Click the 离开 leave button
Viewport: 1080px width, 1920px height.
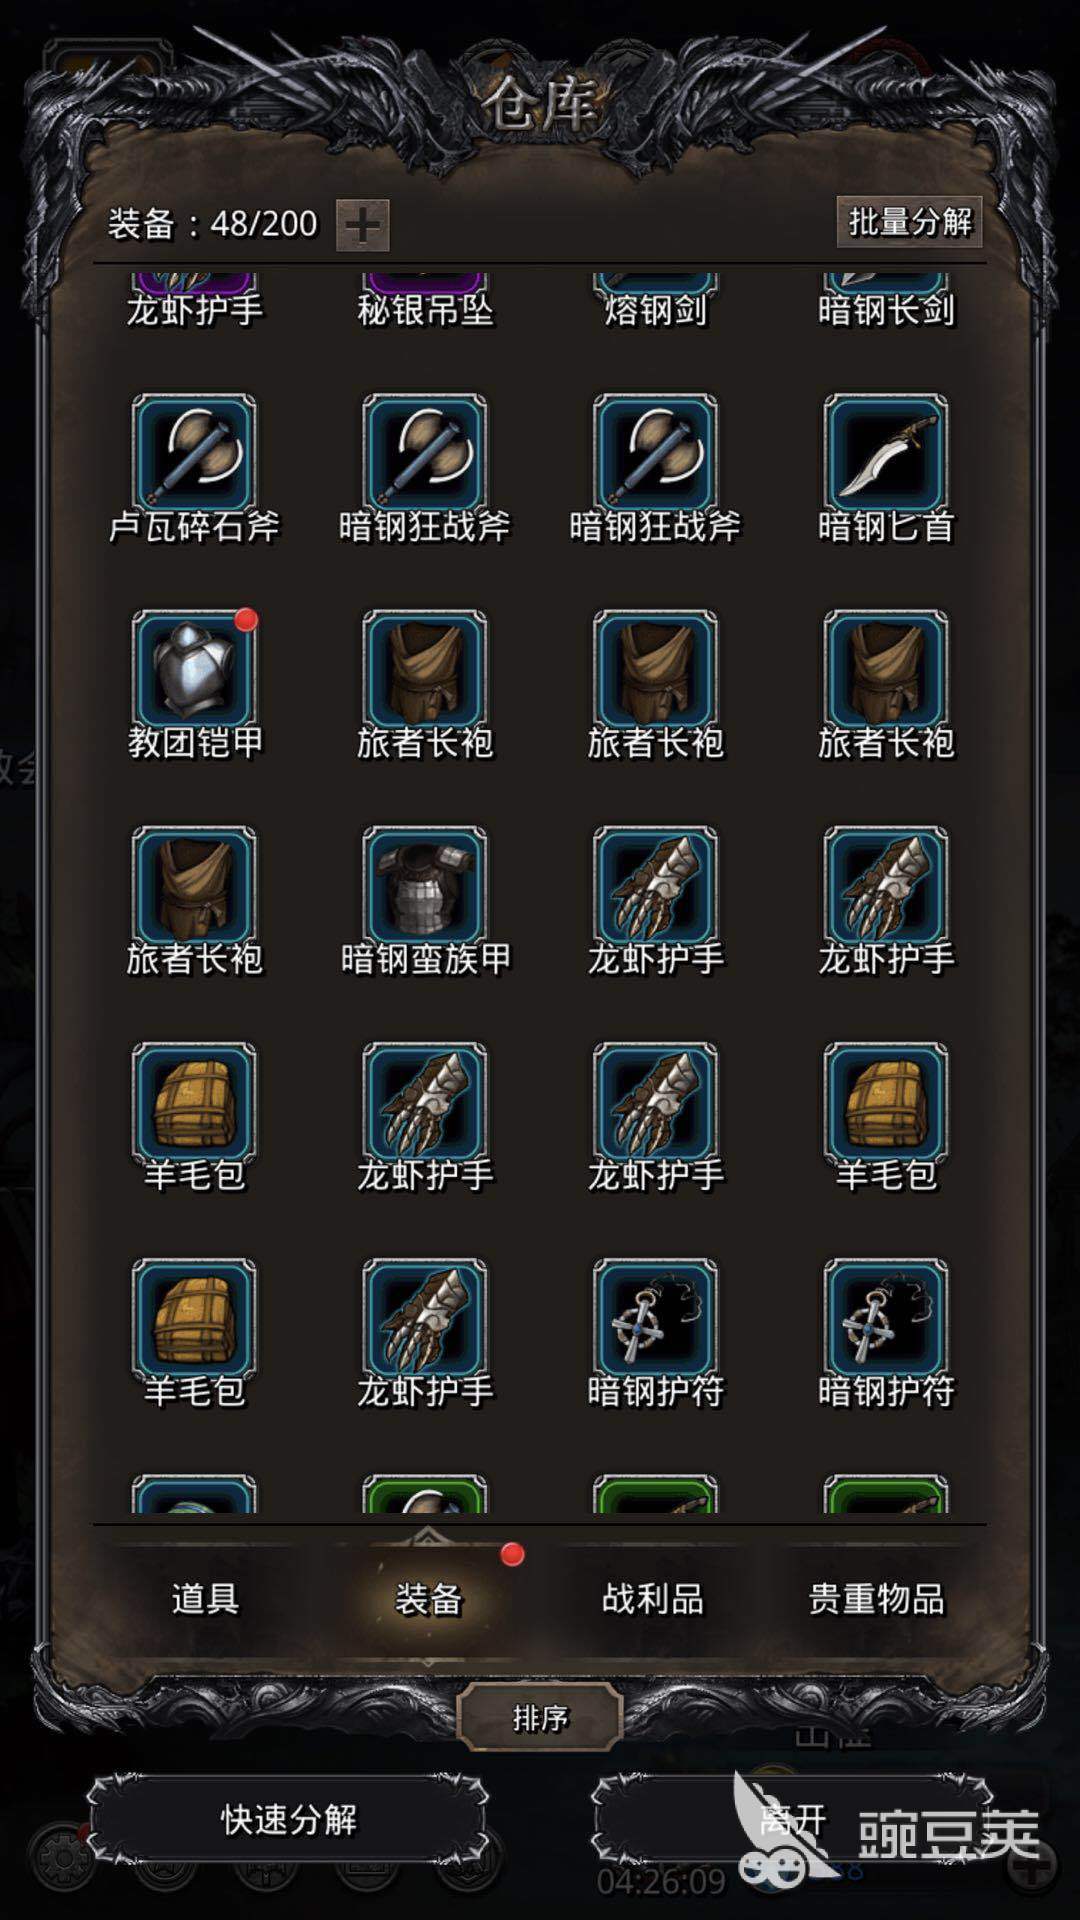[792, 1819]
